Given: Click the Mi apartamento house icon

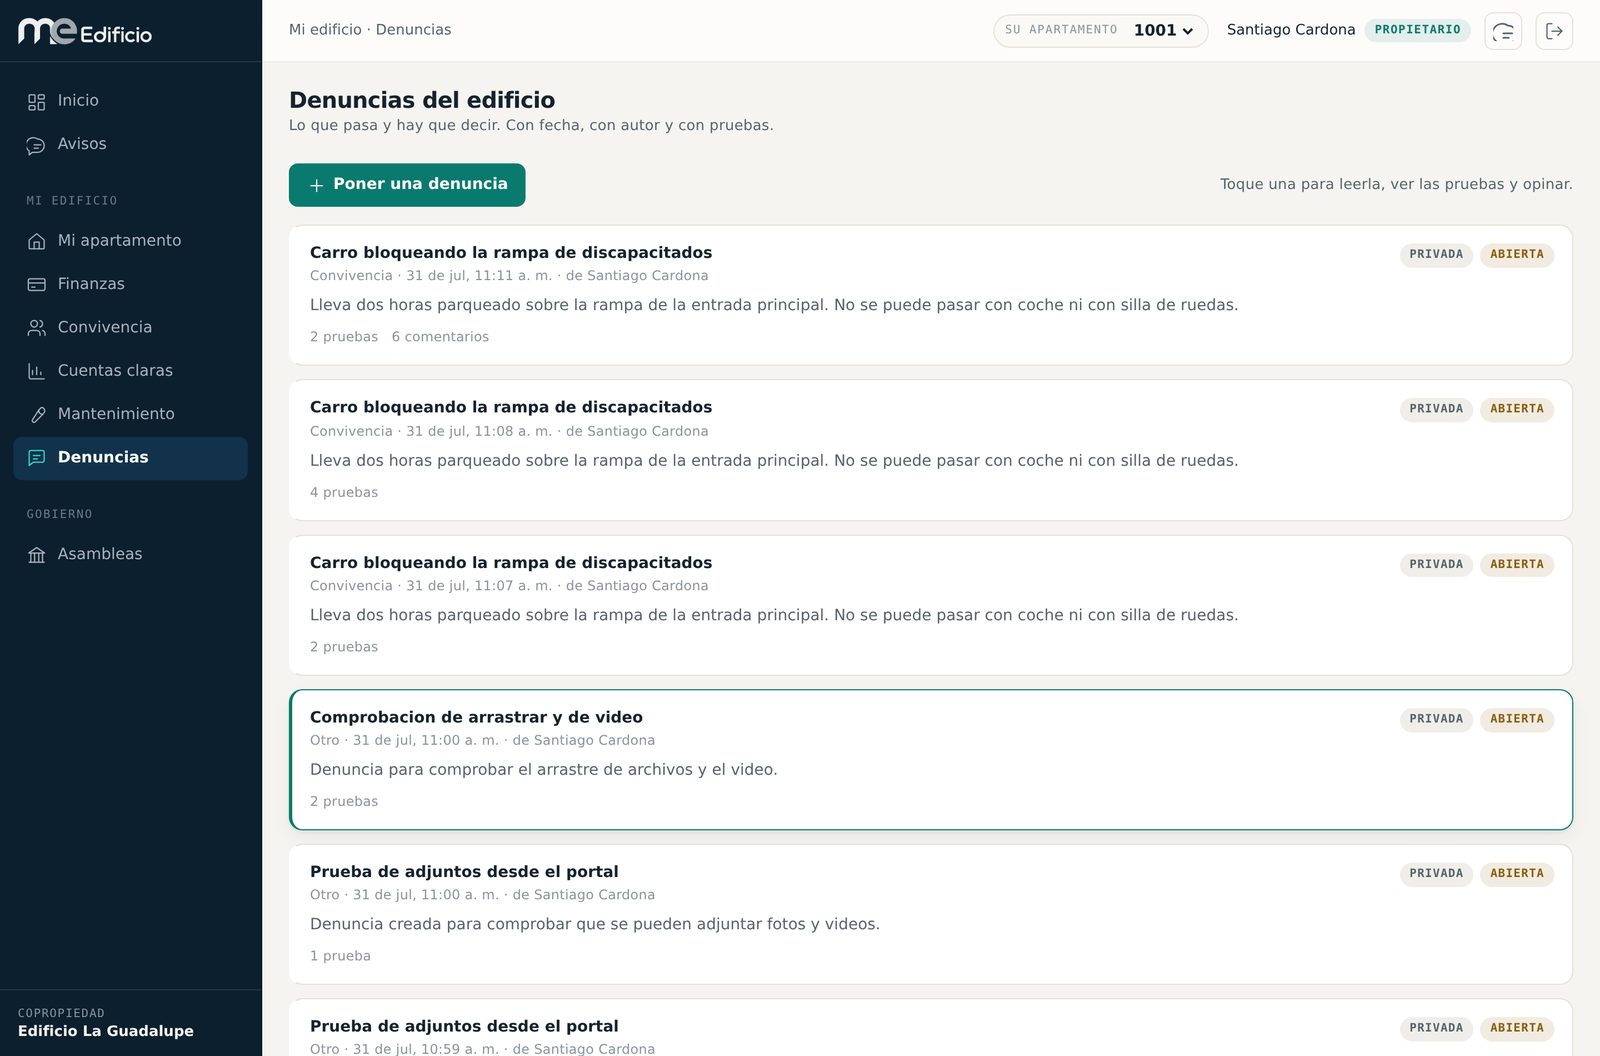Looking at the screenshot, I should (37, 241).
